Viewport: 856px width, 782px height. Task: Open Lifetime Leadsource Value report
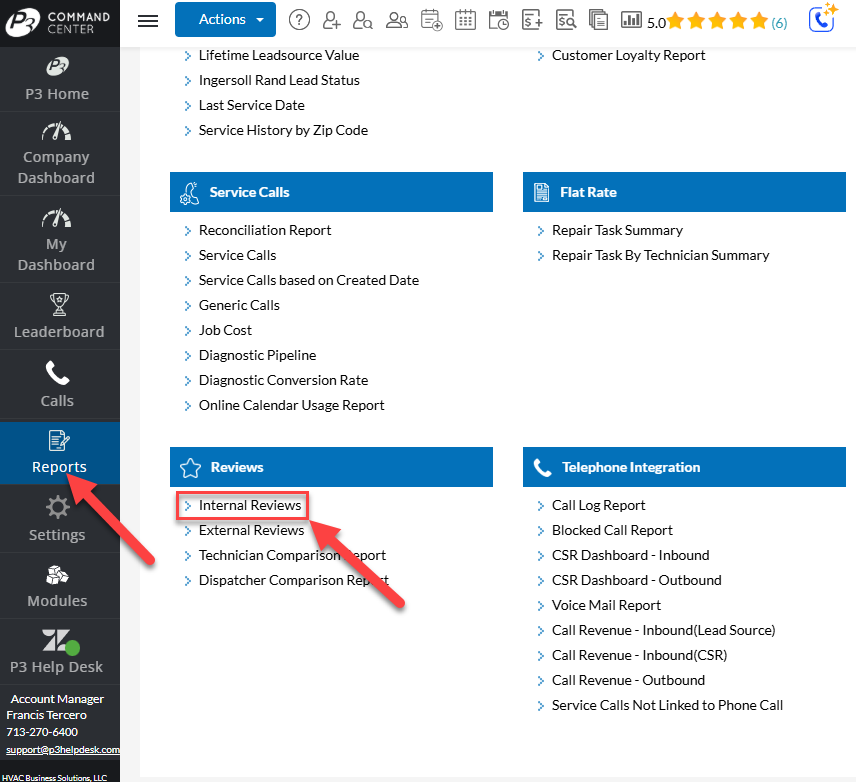(x=278, y=55)
